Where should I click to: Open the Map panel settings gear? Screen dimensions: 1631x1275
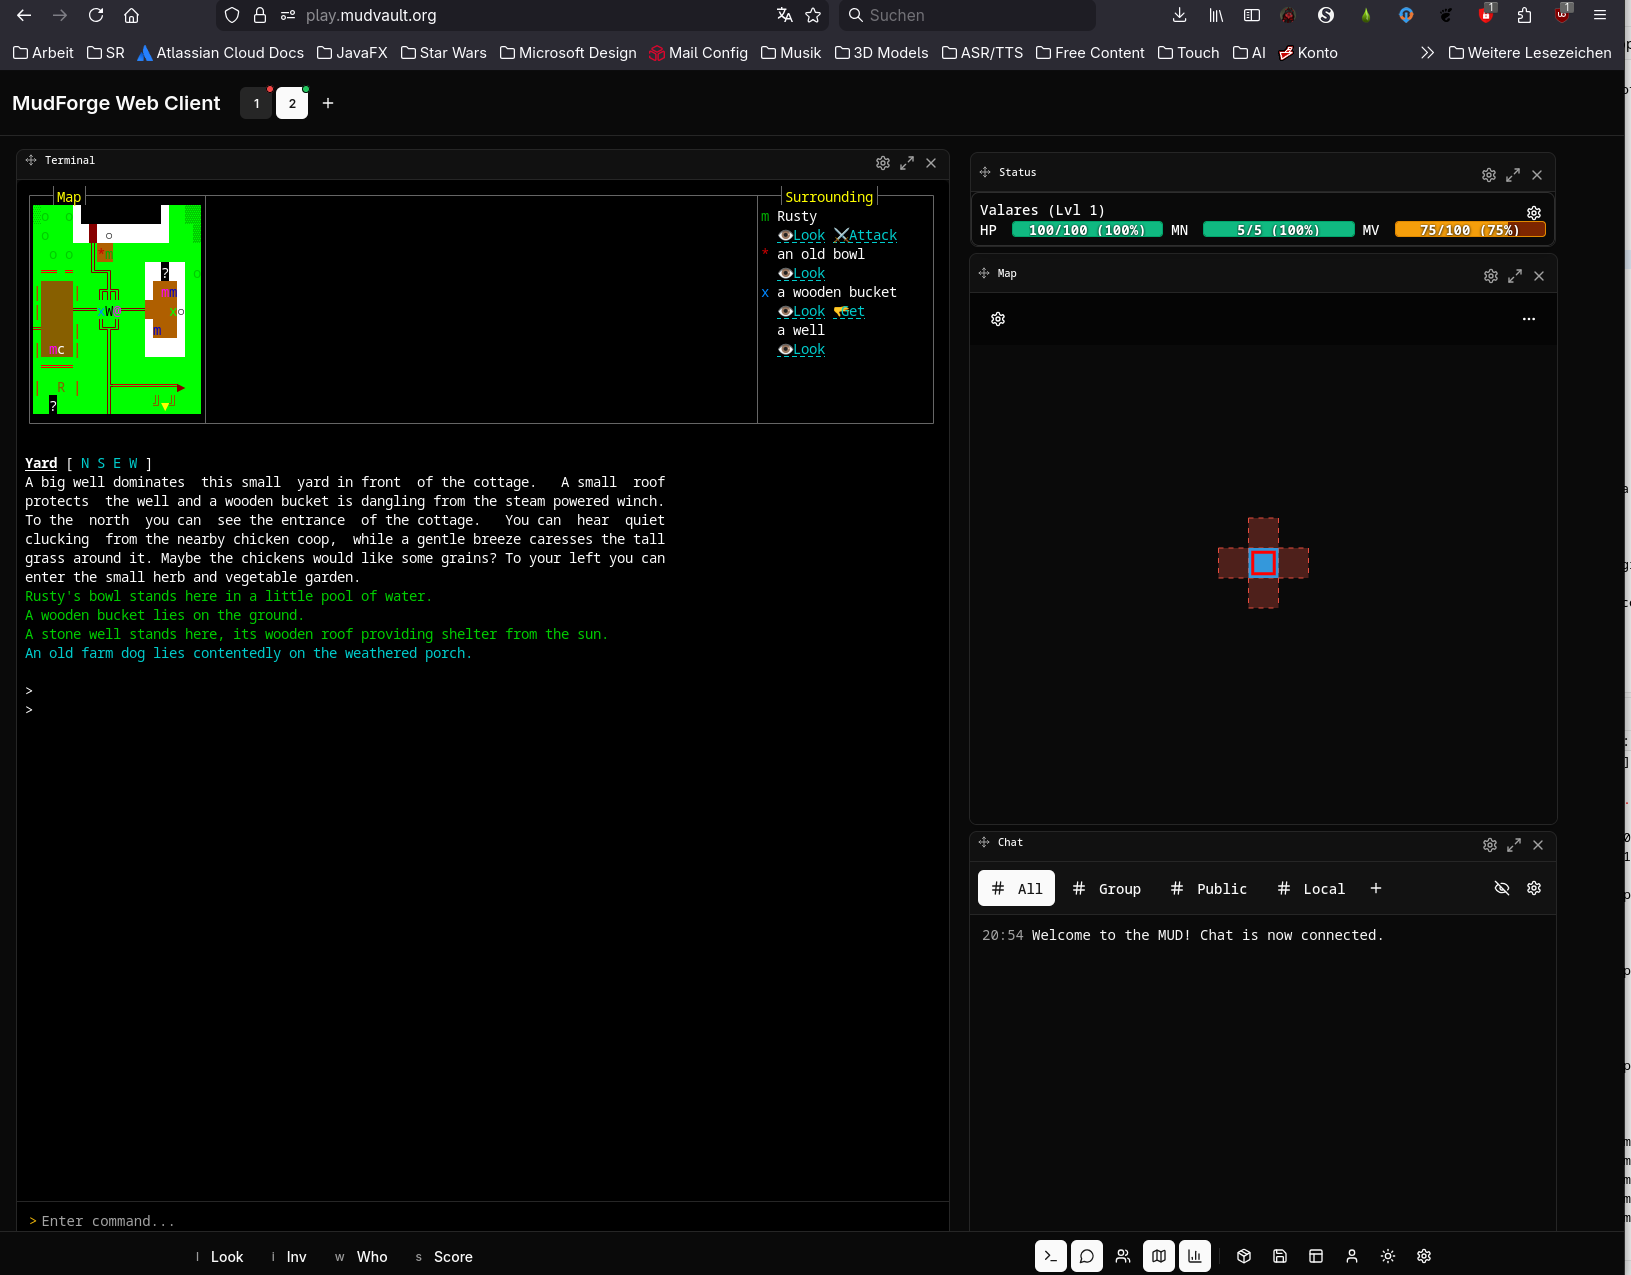click(1490, 276)
